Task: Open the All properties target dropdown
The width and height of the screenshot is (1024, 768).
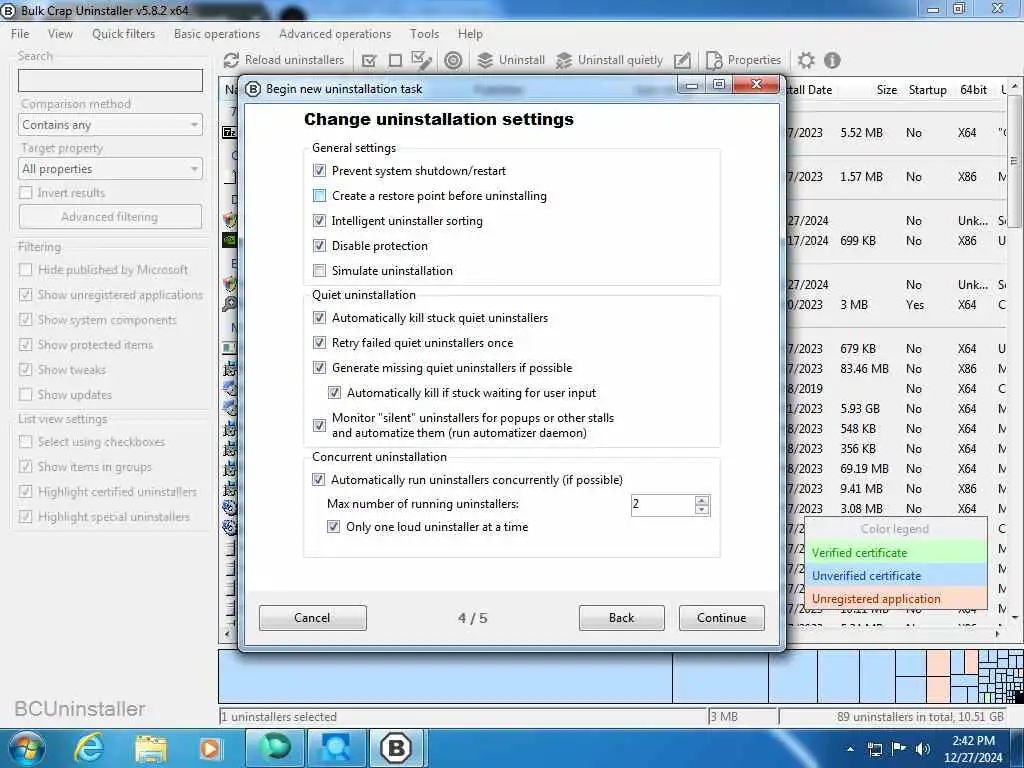Action: [110, 169]
